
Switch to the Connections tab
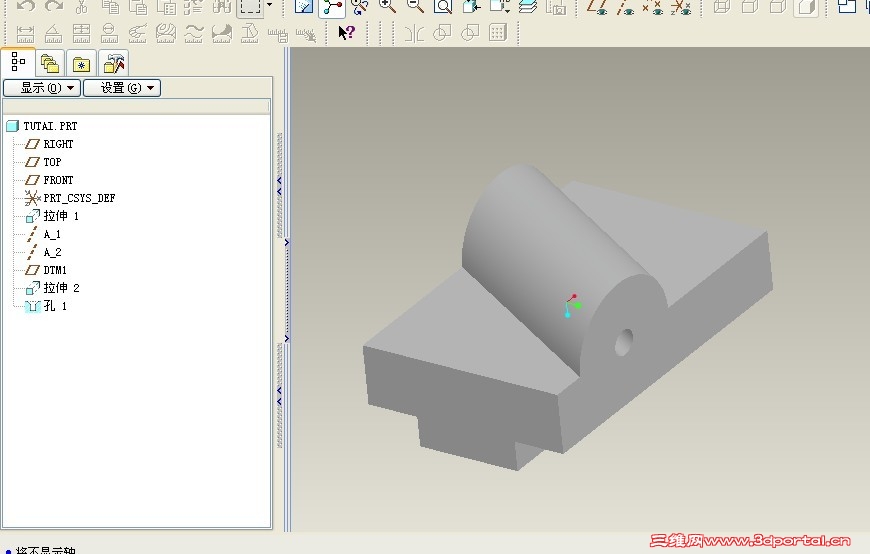coord(114,64)
